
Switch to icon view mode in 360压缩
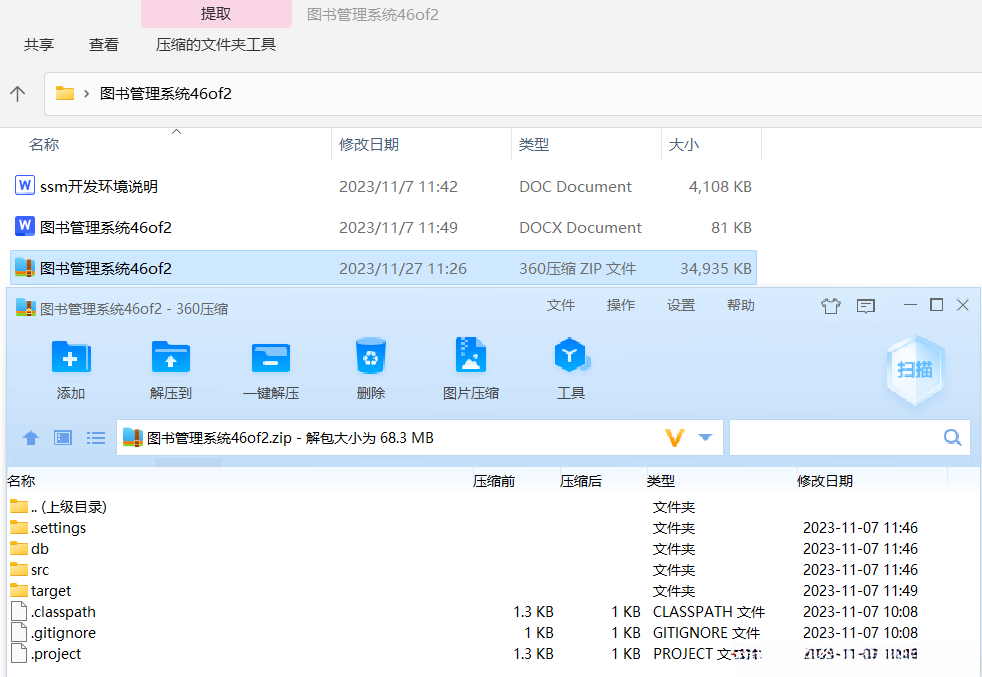(x=63, y=437)
